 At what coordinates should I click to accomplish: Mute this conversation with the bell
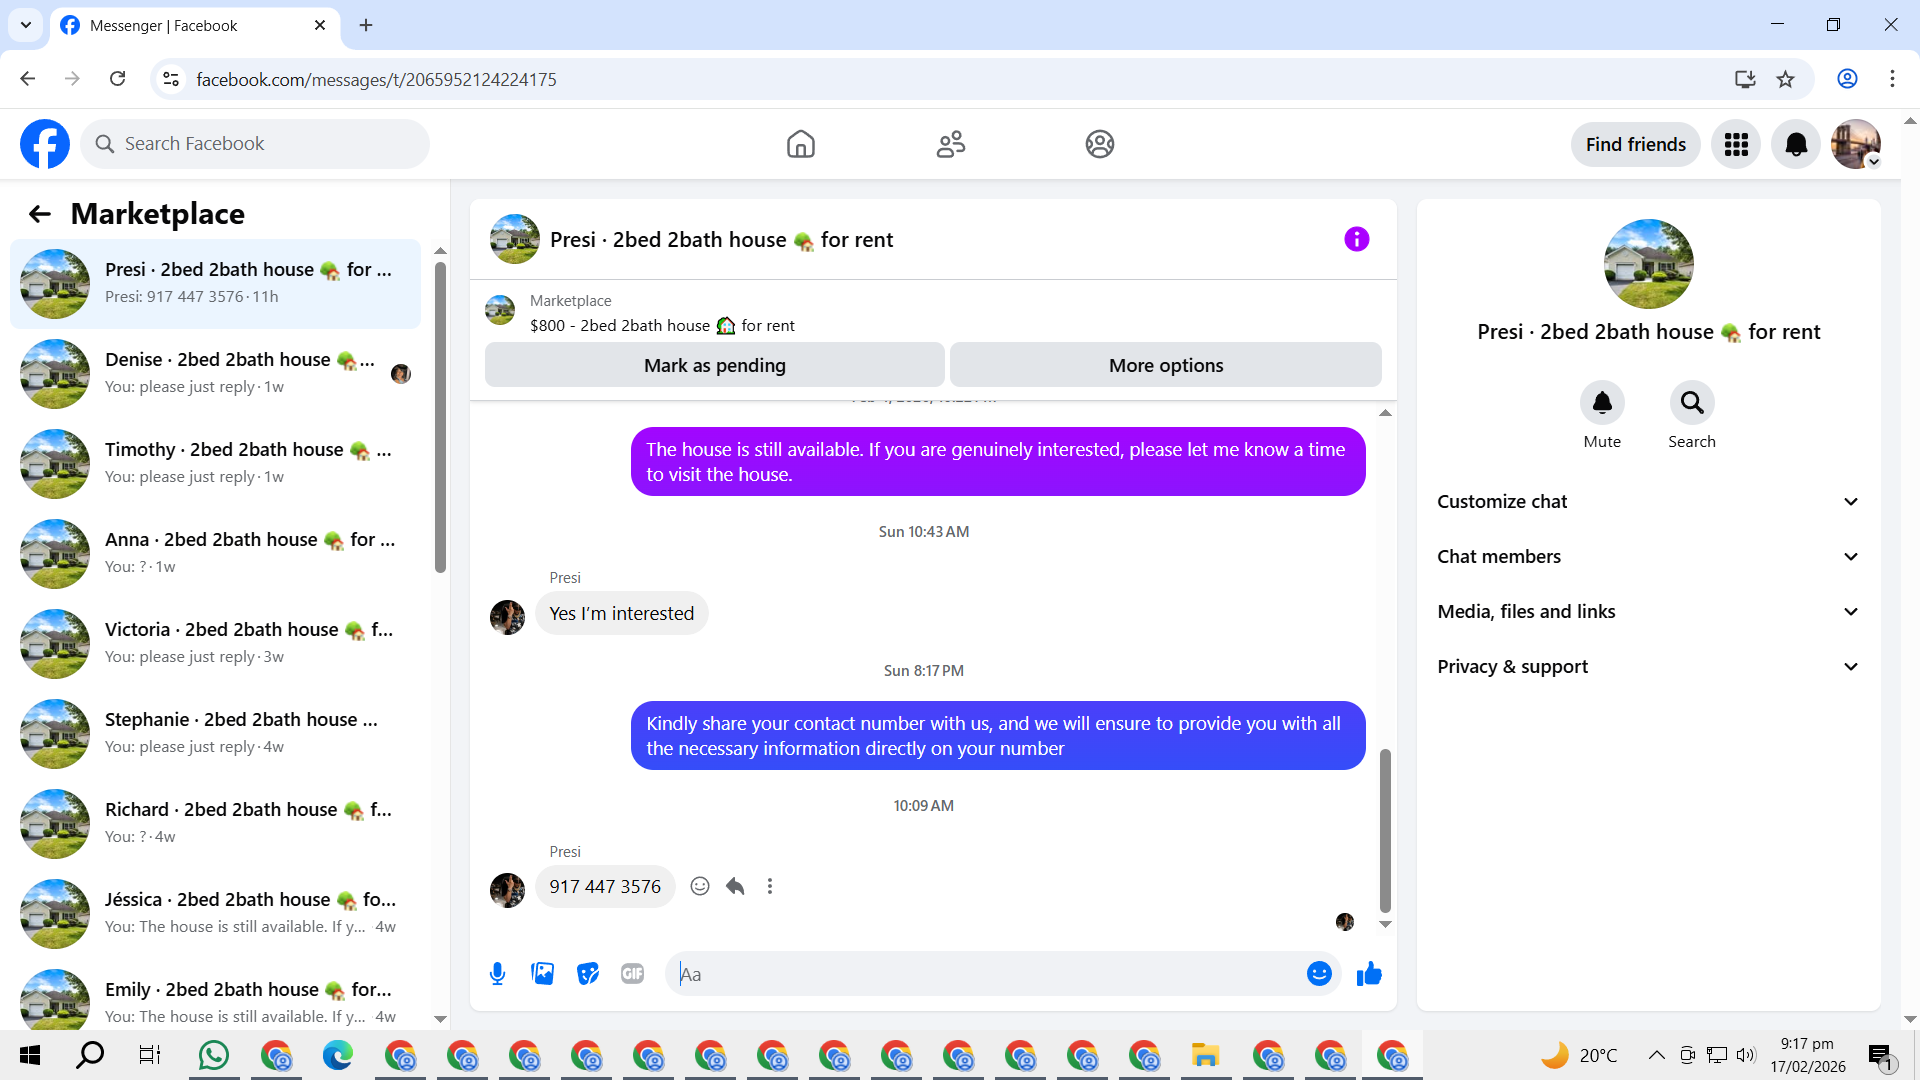click(x=1601, y=403)
